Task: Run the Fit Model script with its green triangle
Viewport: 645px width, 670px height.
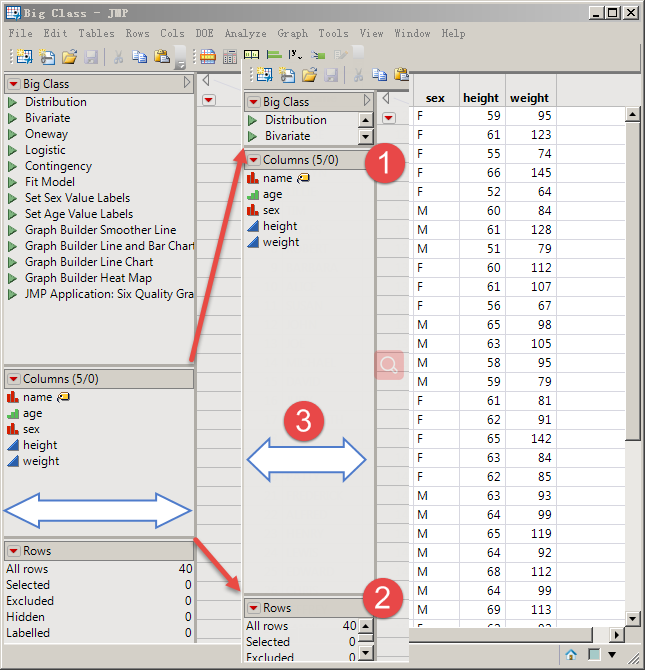Action: click(12, 182)
